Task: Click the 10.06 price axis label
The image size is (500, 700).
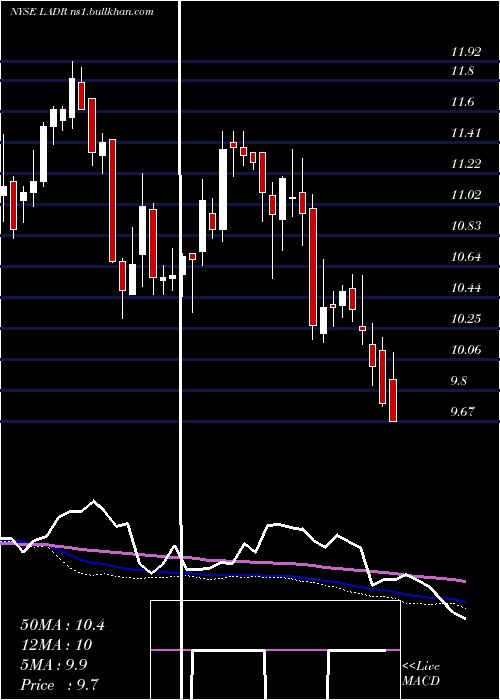Action: pos(466,349)
